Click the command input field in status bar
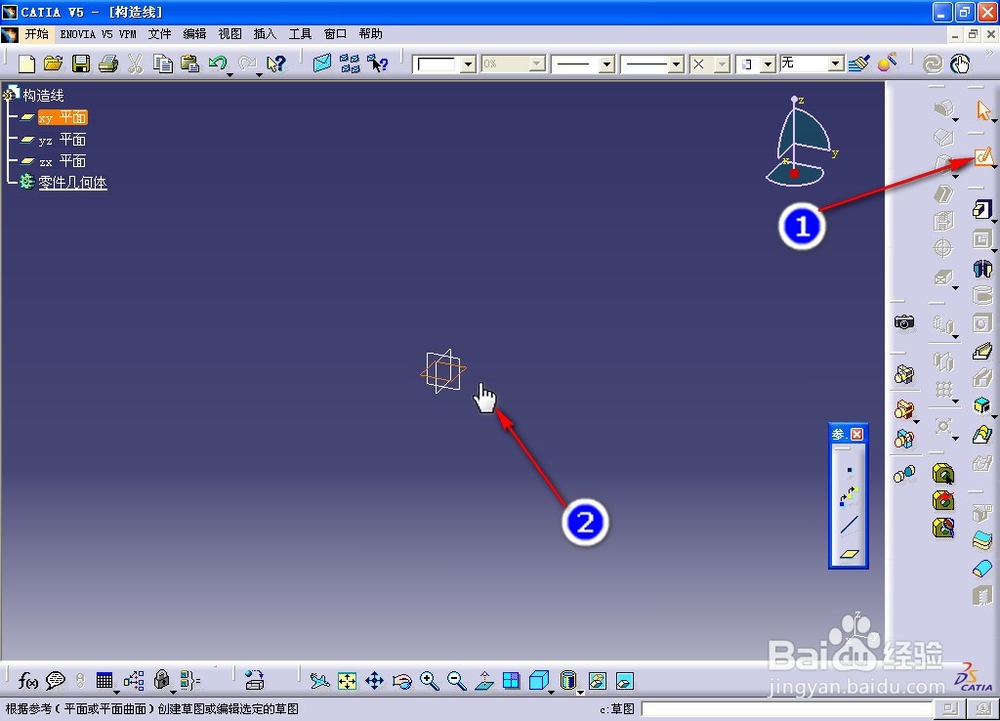This screenshot has width=1000, height=721. [x=788, y=709]
